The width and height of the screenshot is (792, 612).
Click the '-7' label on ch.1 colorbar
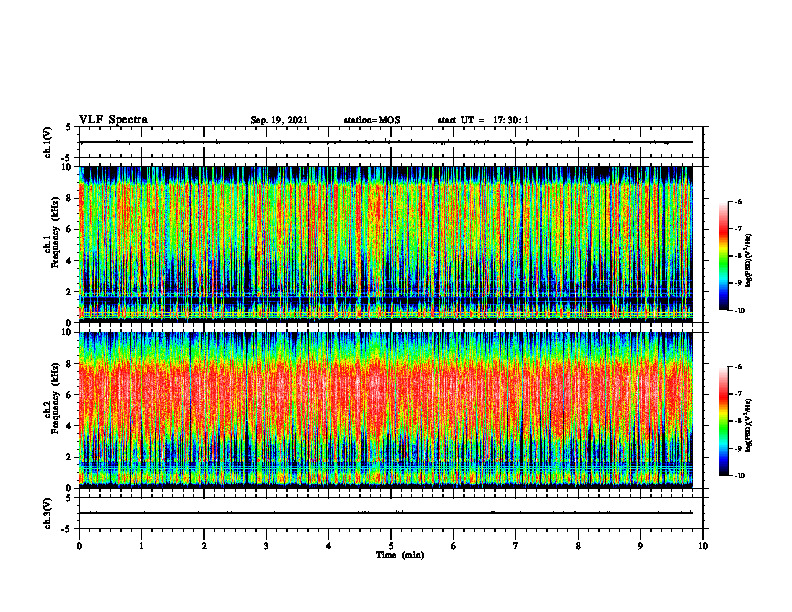click(738, 229)
